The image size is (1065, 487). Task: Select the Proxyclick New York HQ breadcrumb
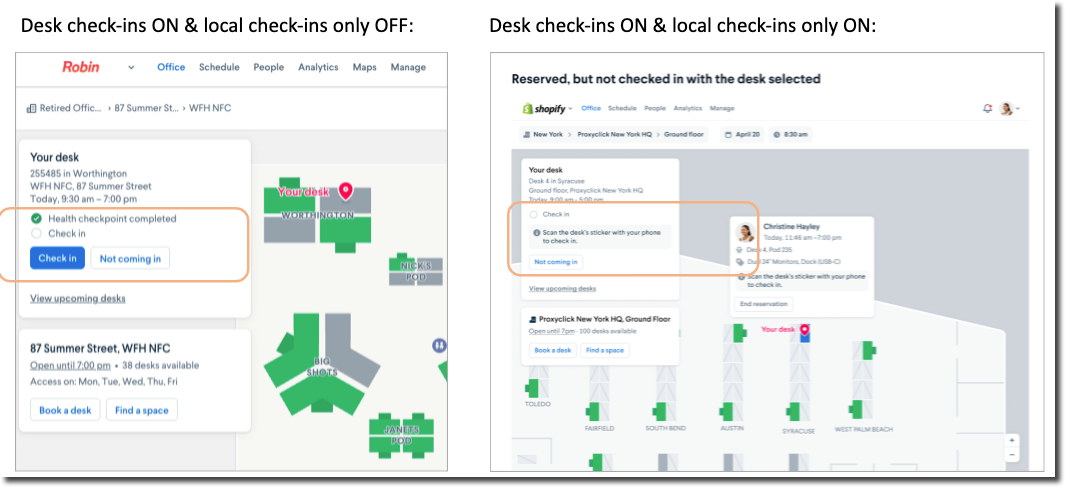tap(614, 134)
